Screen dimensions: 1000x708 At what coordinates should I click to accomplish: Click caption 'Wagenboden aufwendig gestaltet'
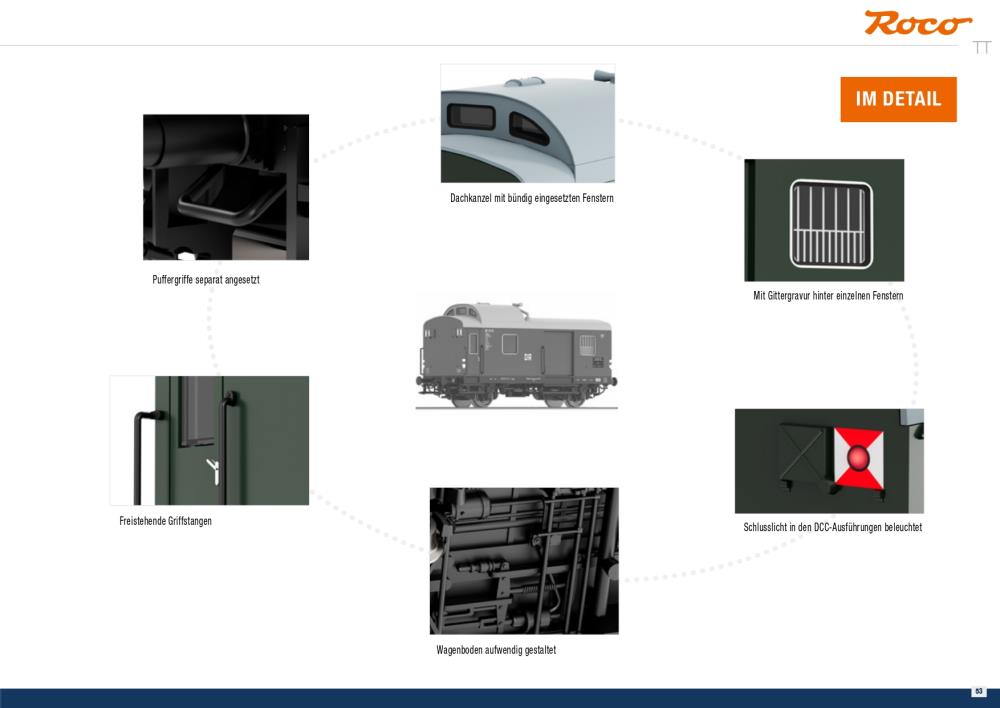(x=496, y=650)
